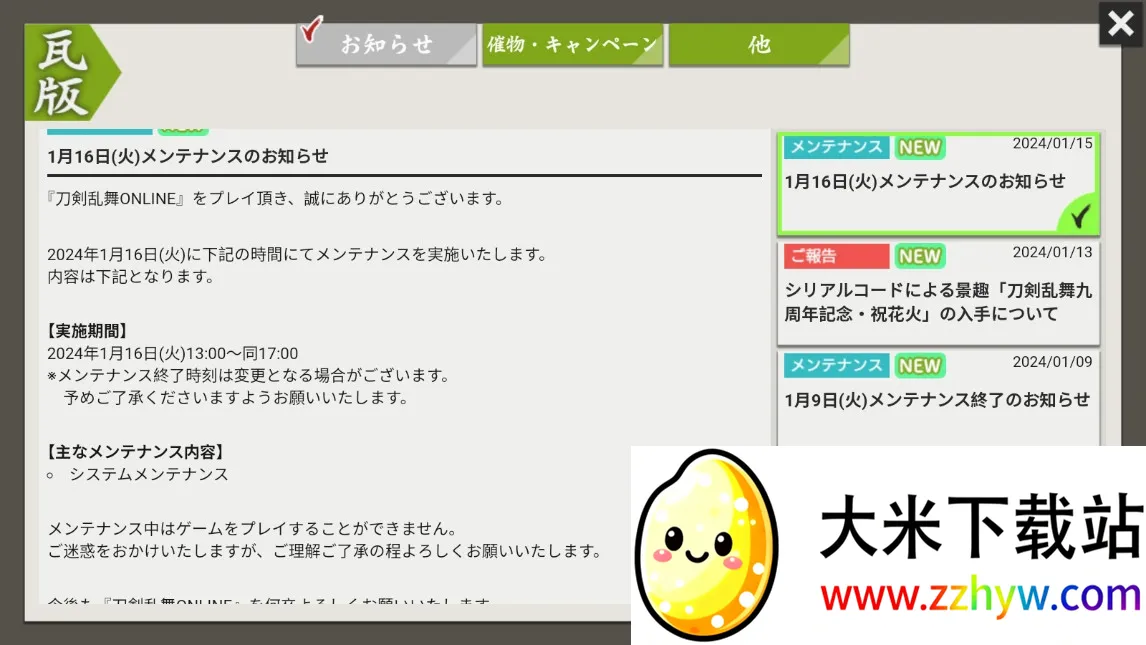Open the 催物・キャンペーン tab
1146x645 pixels.
[x=572, y=45]
